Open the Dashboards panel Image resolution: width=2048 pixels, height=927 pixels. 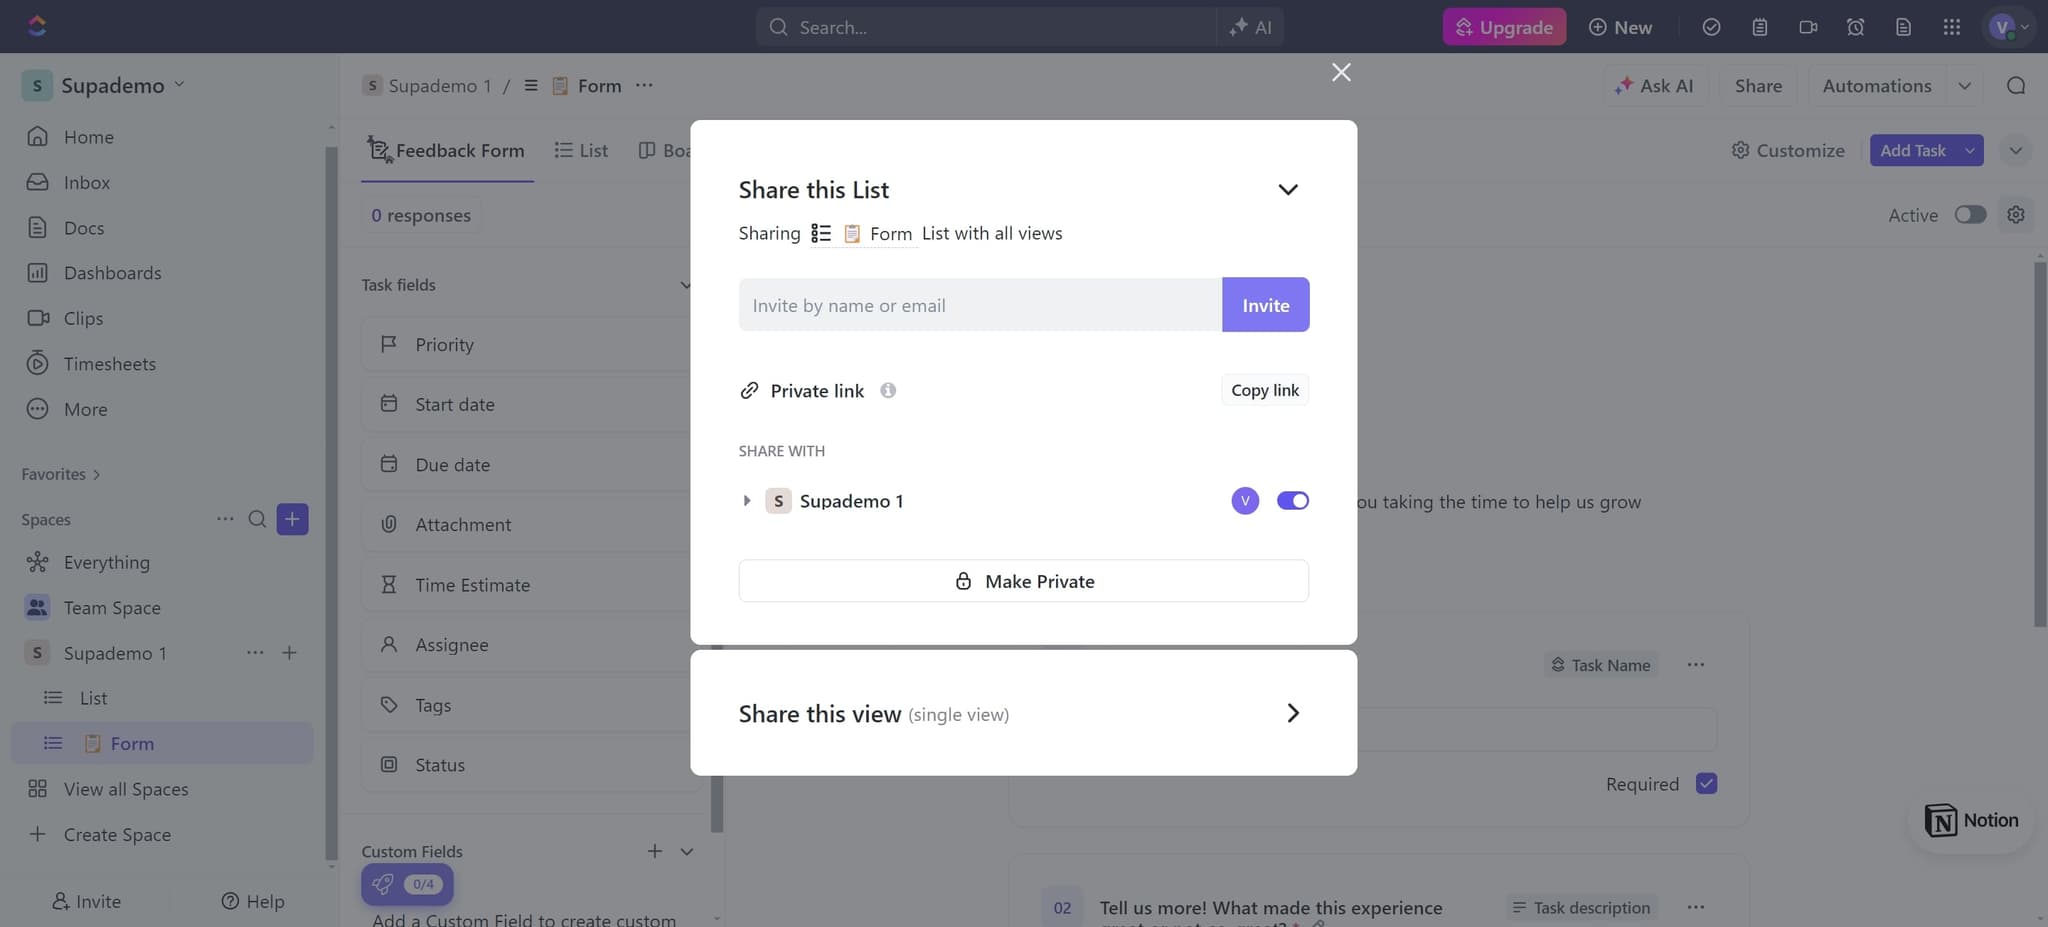coord(112,272)
